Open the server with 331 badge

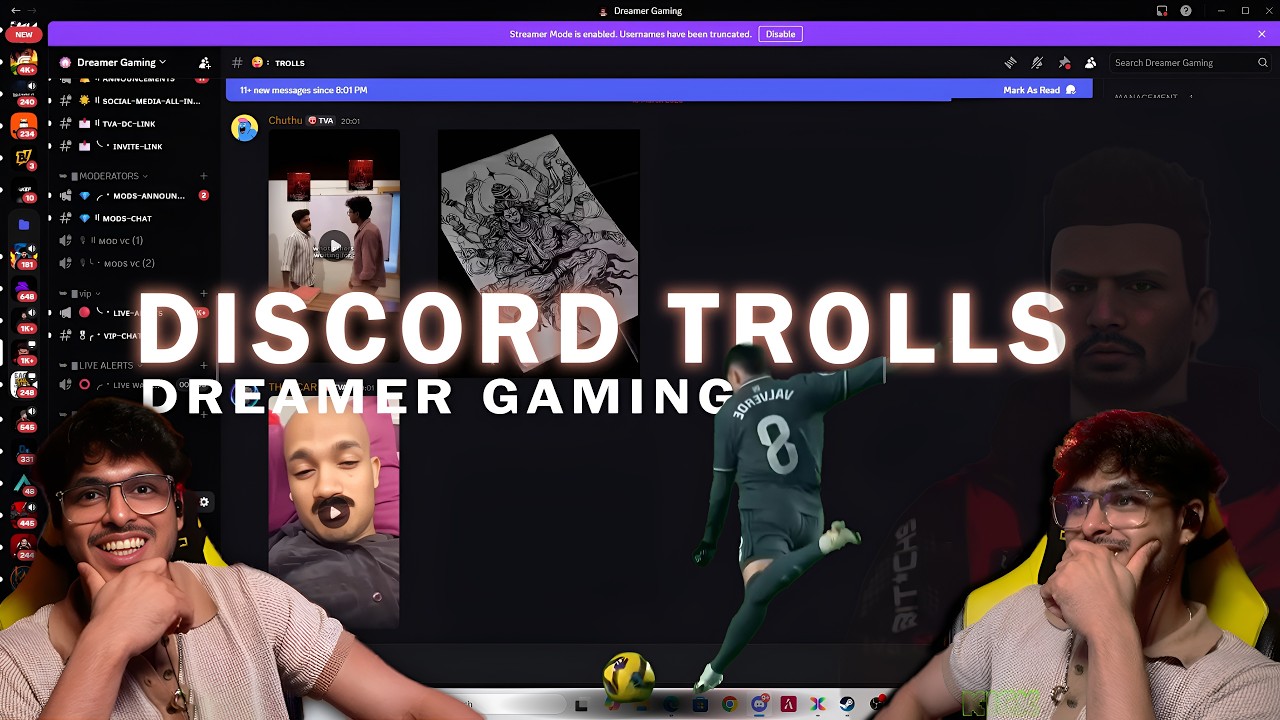click(x=24, y=450)
